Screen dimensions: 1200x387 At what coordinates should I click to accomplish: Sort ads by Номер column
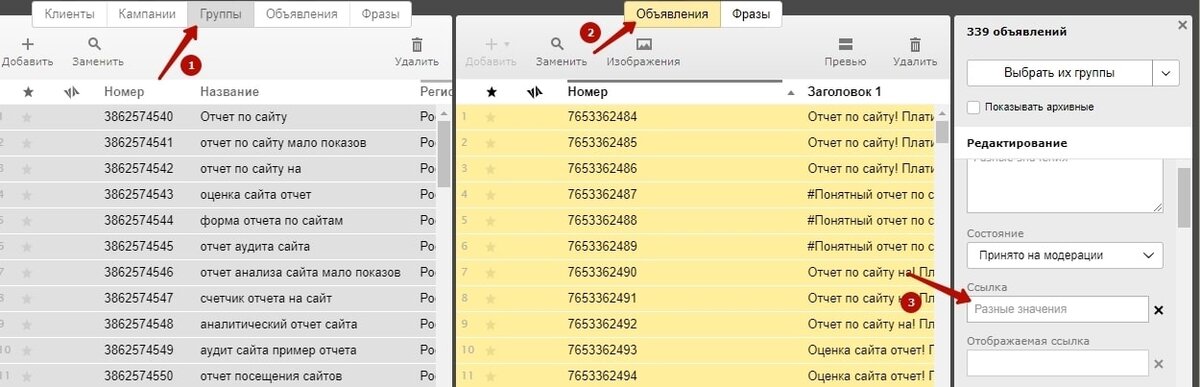tap(587, 92)
